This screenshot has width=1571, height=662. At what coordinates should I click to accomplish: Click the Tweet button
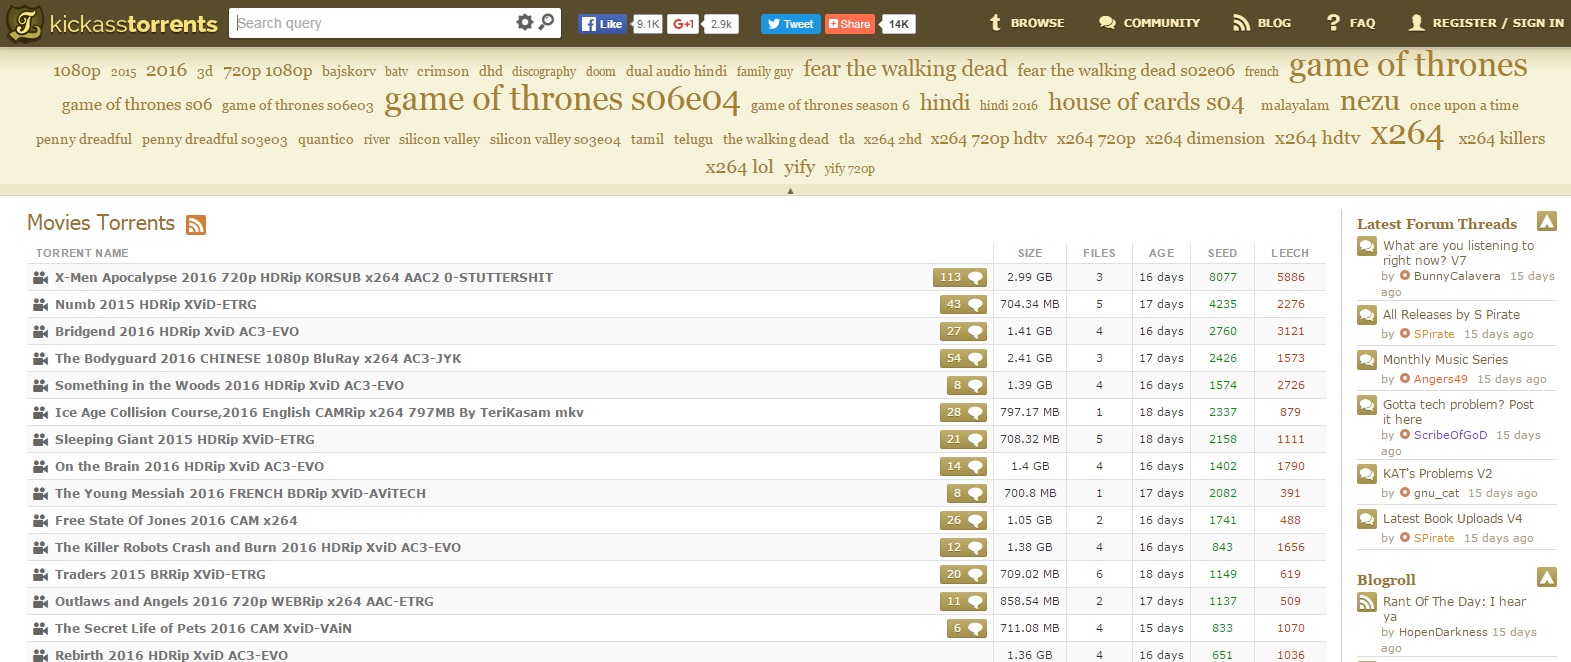click(x=790, y=24)
